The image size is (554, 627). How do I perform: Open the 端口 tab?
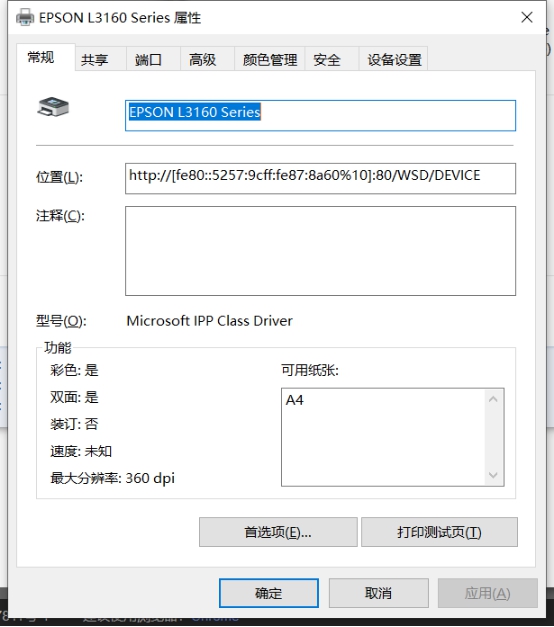[148, 60]
